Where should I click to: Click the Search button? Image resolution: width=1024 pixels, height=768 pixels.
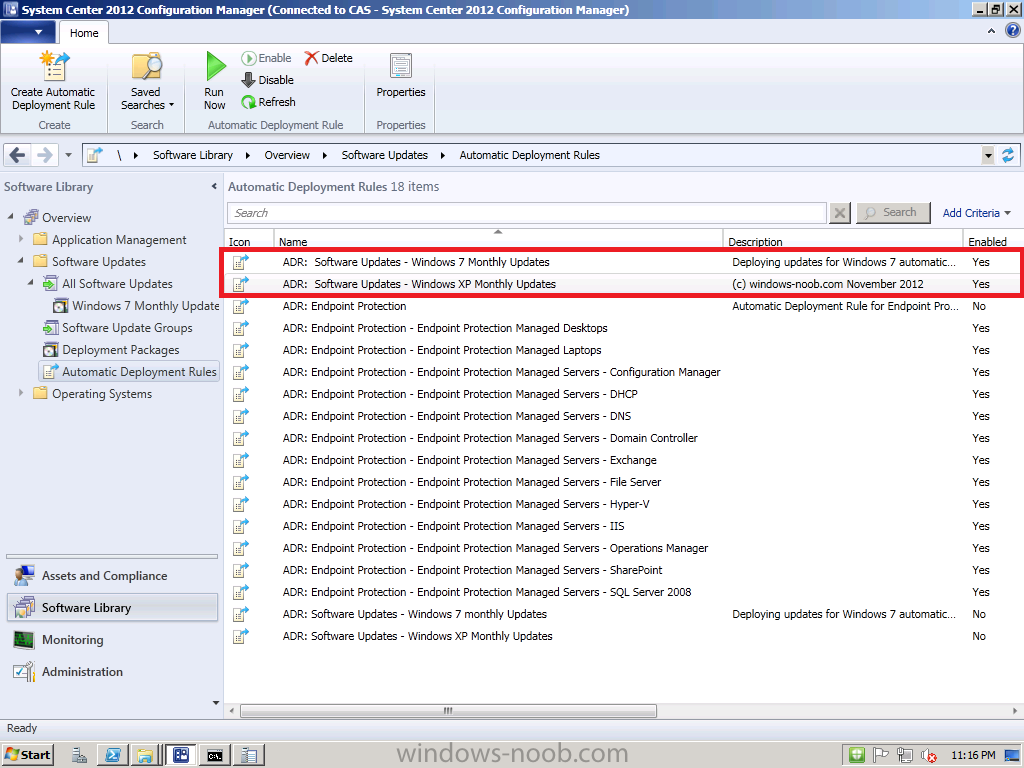point(893,213)
